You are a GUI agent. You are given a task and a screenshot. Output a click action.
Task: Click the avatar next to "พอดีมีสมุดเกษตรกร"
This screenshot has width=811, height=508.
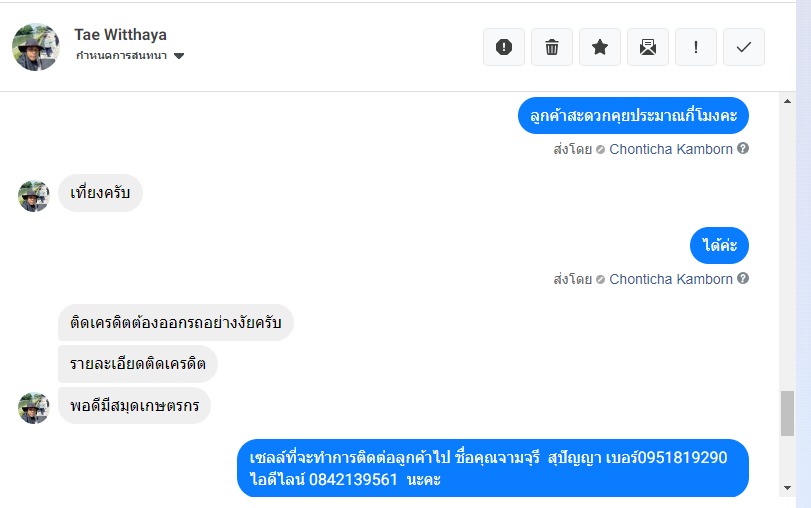point(34,408)
